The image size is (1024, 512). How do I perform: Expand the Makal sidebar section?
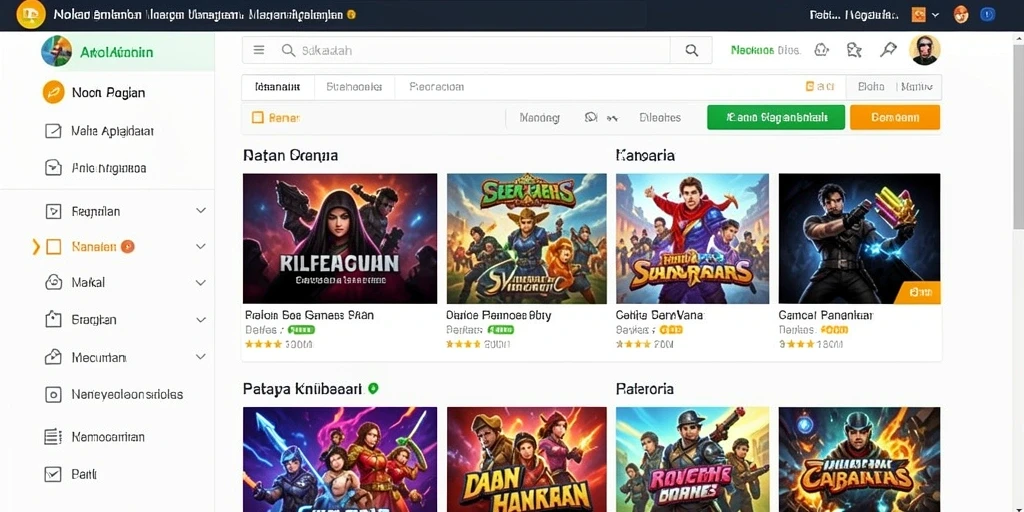point(200,283)
